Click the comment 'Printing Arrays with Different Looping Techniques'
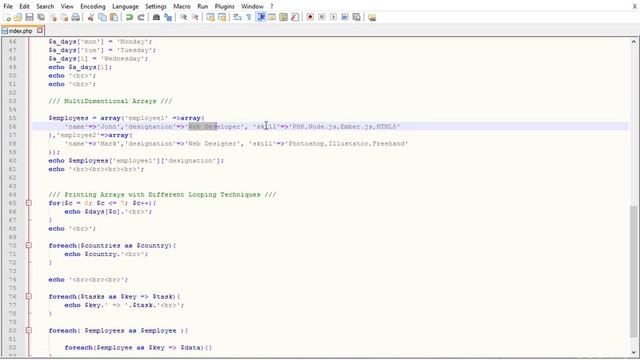 coord(162,194)
